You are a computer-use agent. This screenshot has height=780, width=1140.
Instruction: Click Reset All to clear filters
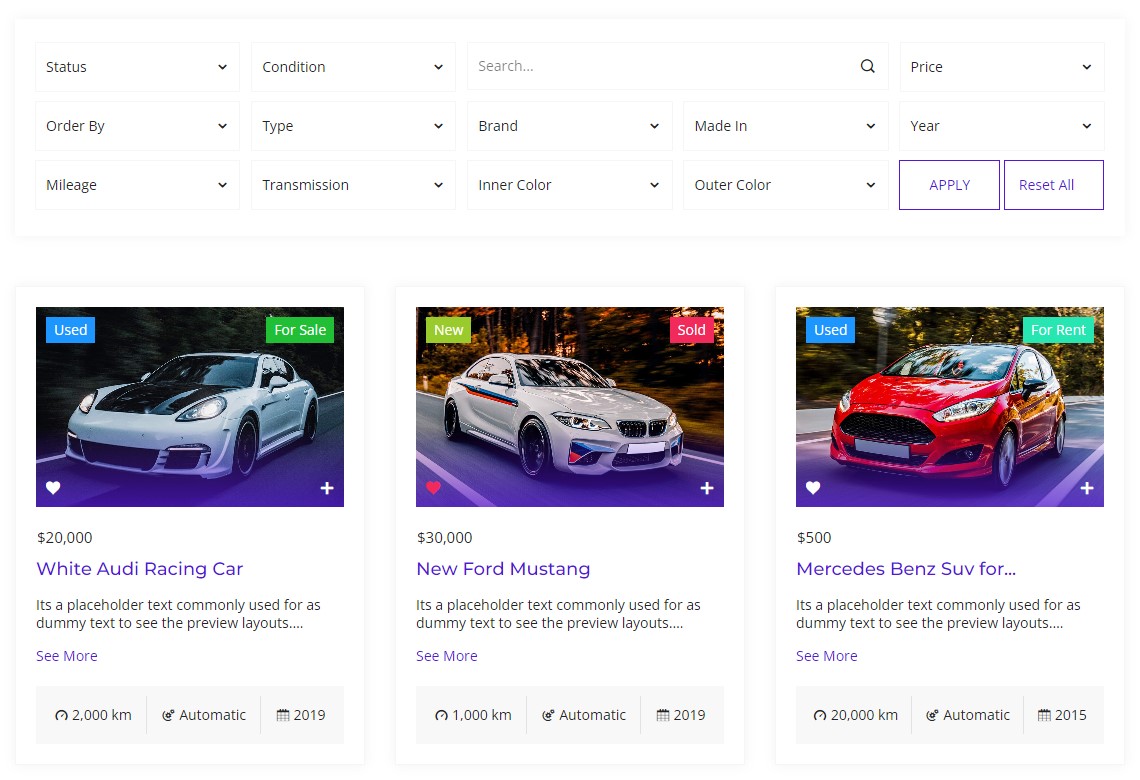(x=1046, y=185)
